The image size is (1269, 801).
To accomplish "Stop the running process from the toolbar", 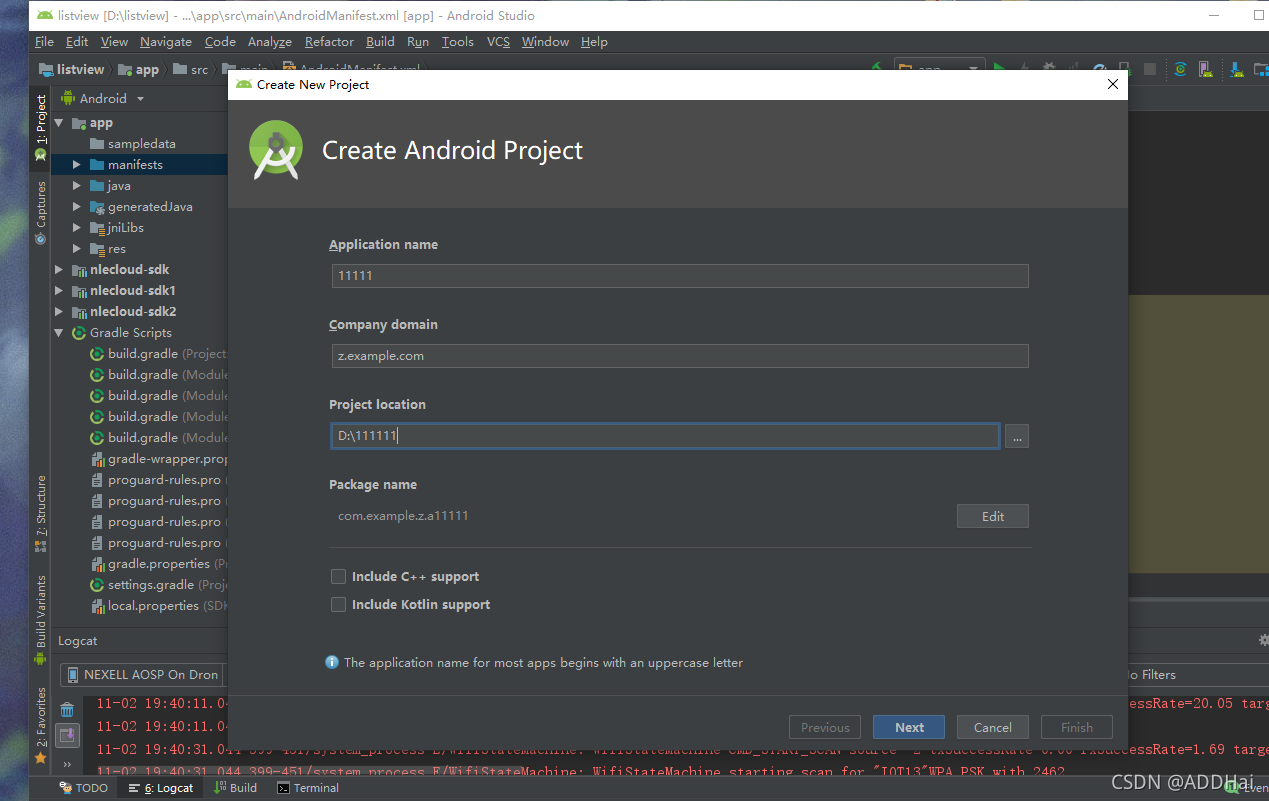I will pos(1150,69).
